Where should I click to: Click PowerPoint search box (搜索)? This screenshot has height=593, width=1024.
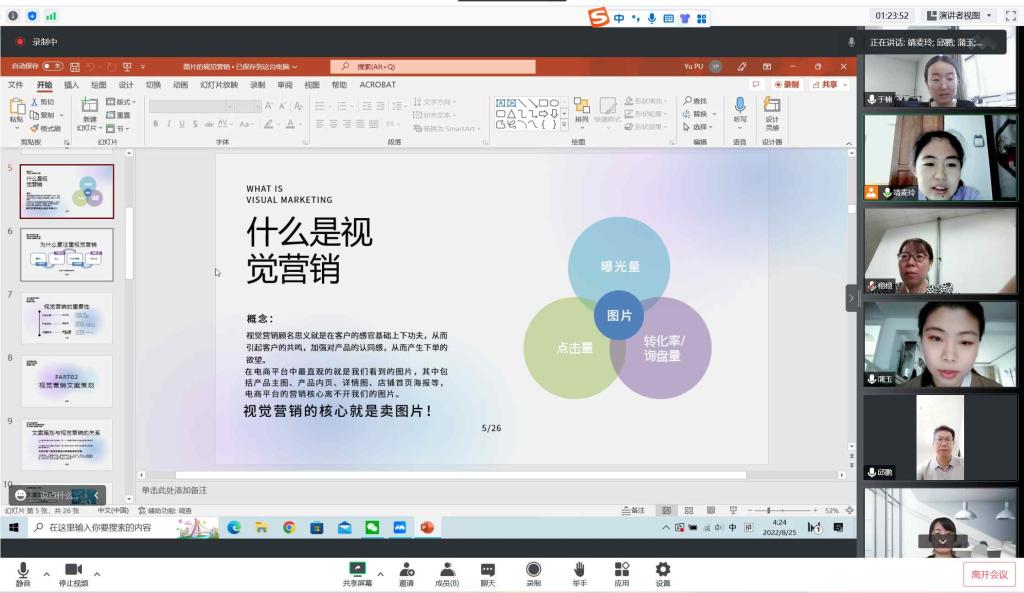pyautogui.click(x=433, y=67)
